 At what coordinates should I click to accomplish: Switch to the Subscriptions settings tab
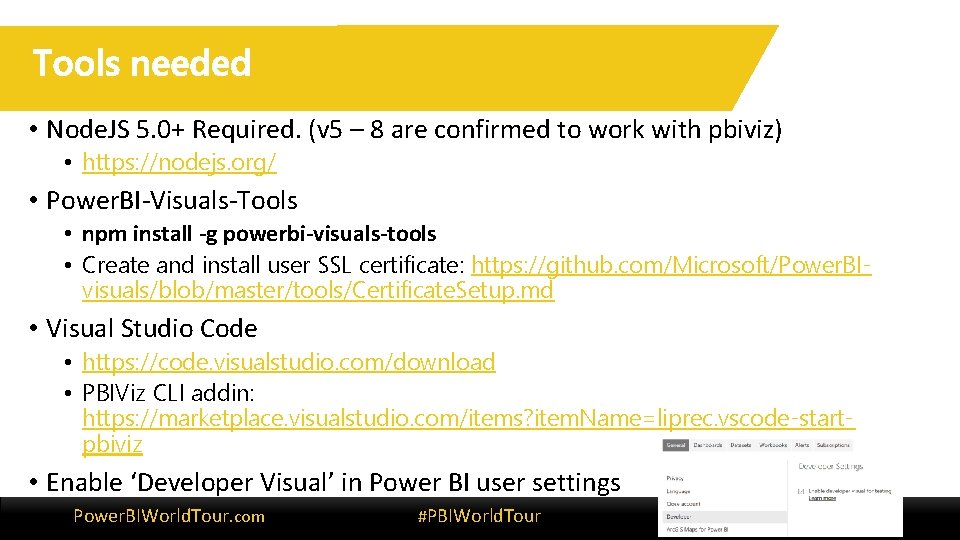point(833,445)
